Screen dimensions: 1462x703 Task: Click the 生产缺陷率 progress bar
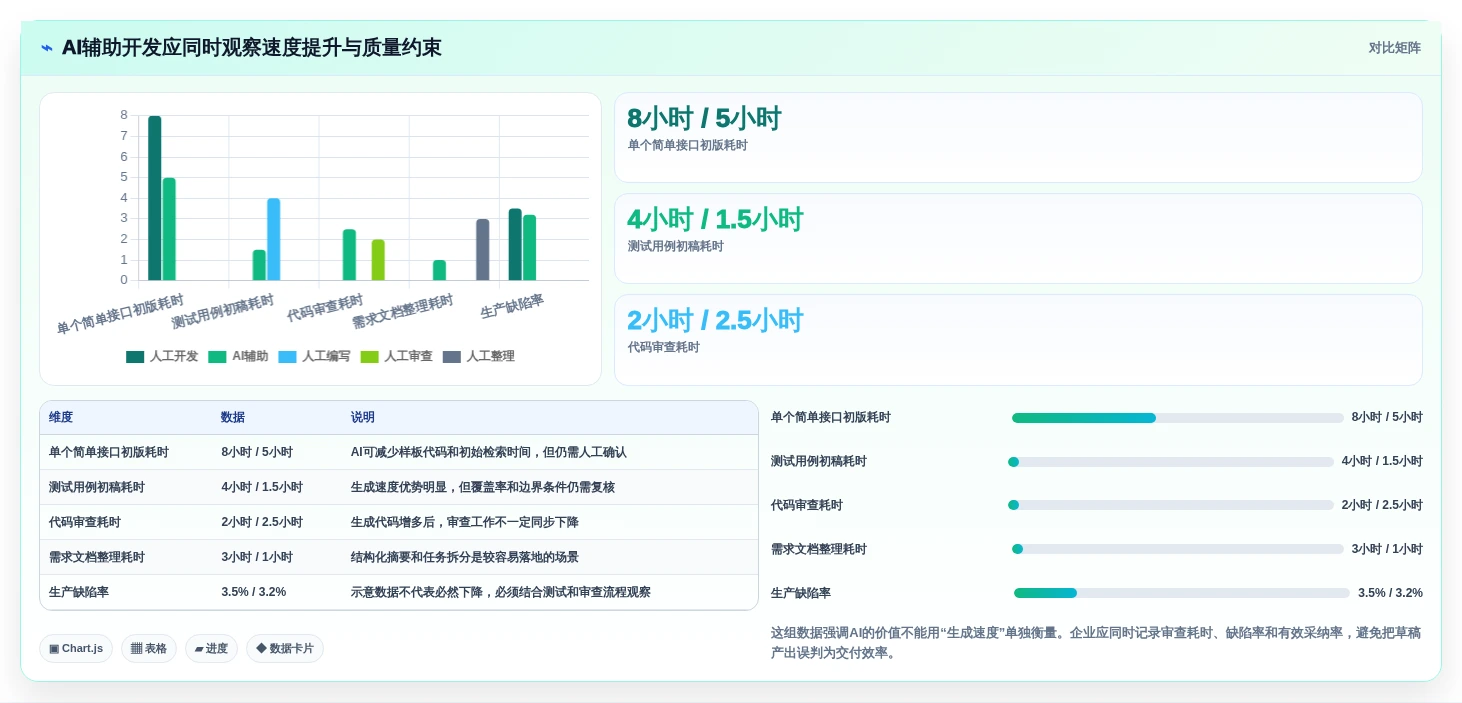click(x=1182, y=593)
